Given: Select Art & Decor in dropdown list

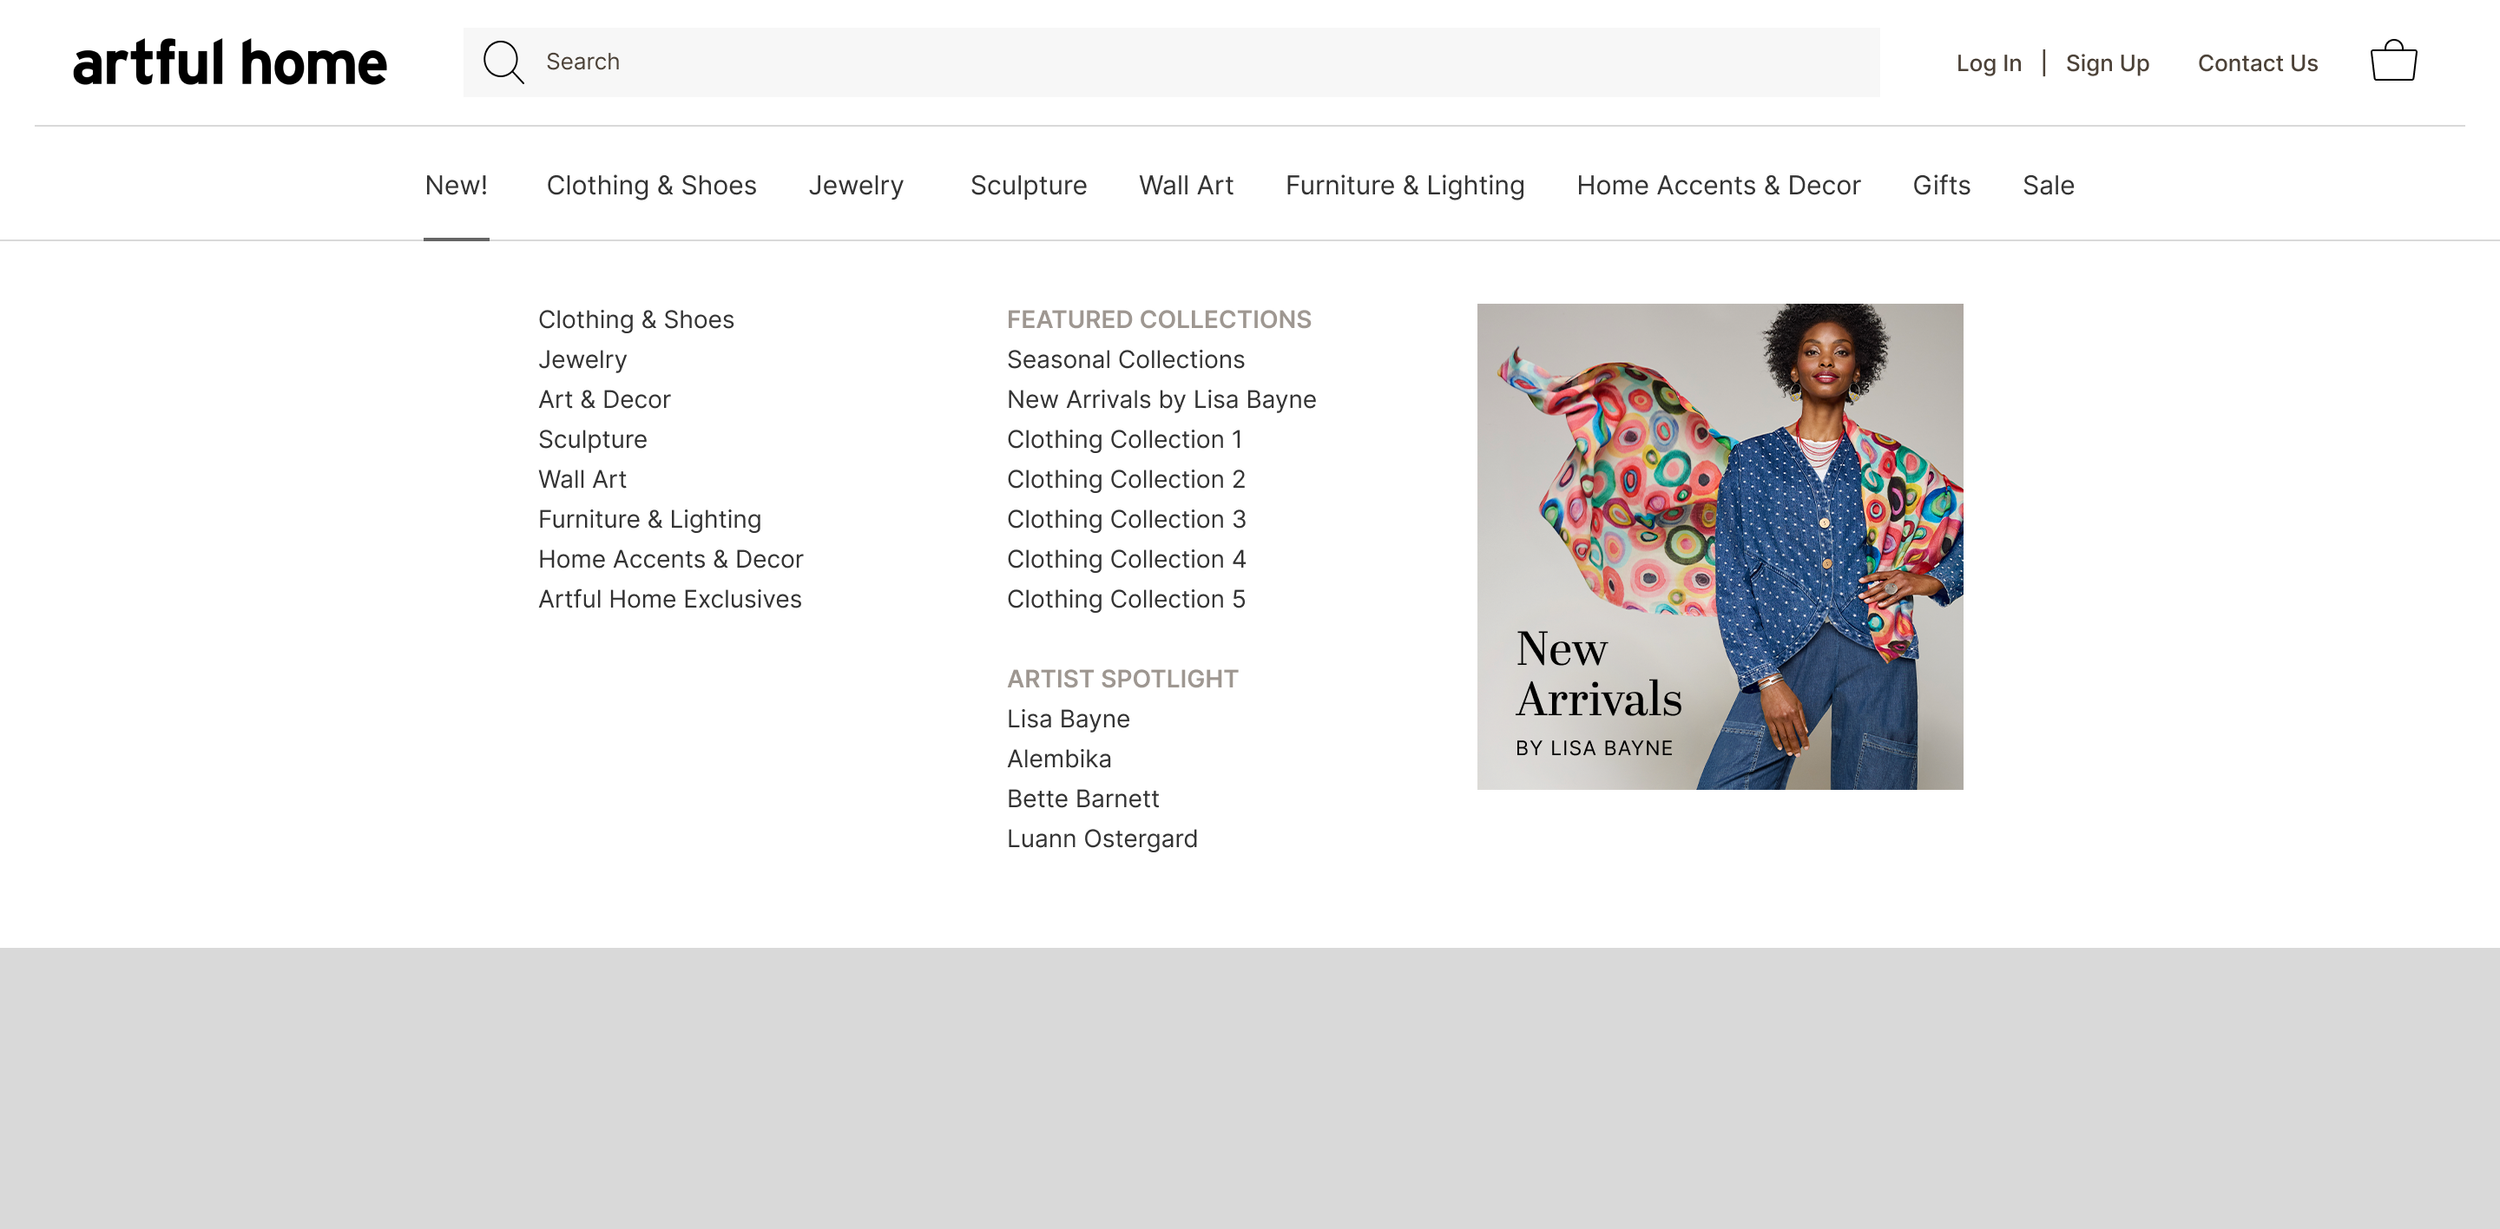Looking at the screenshot, I should click(604, 399).
